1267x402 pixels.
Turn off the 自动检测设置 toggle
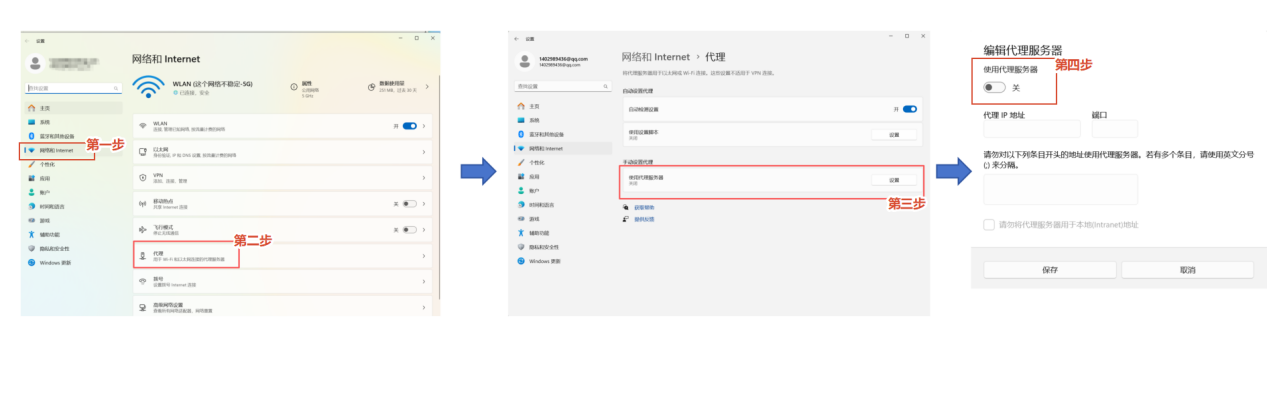tap(910, 108)
